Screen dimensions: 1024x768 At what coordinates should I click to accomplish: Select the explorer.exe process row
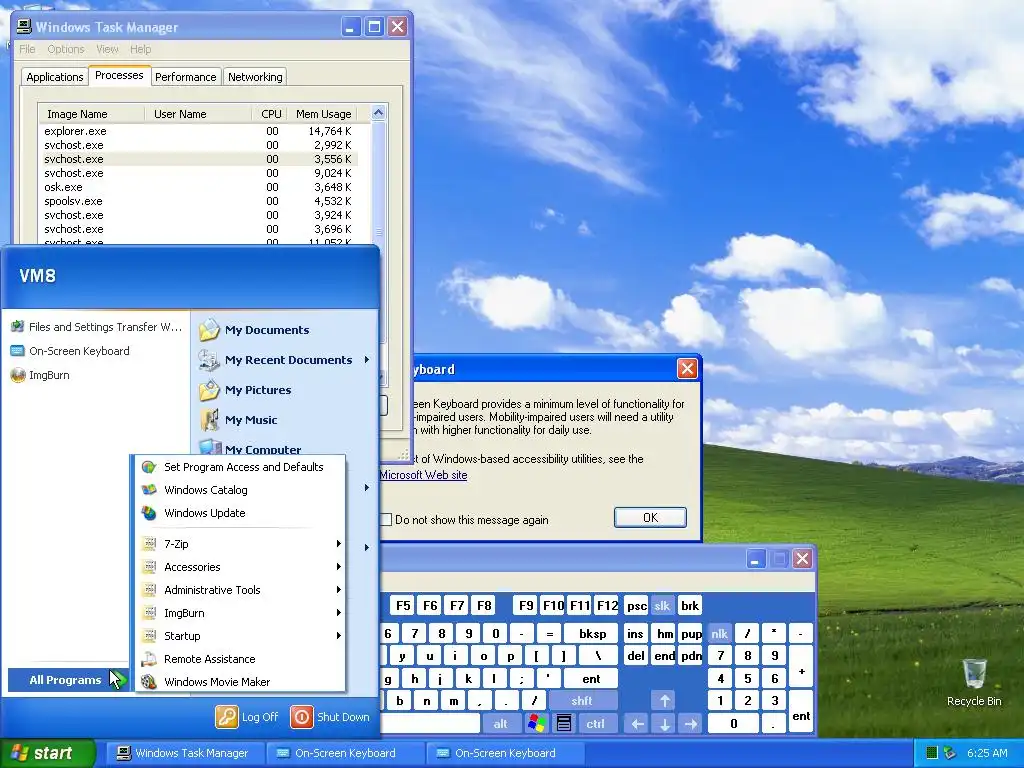(198, 131)
